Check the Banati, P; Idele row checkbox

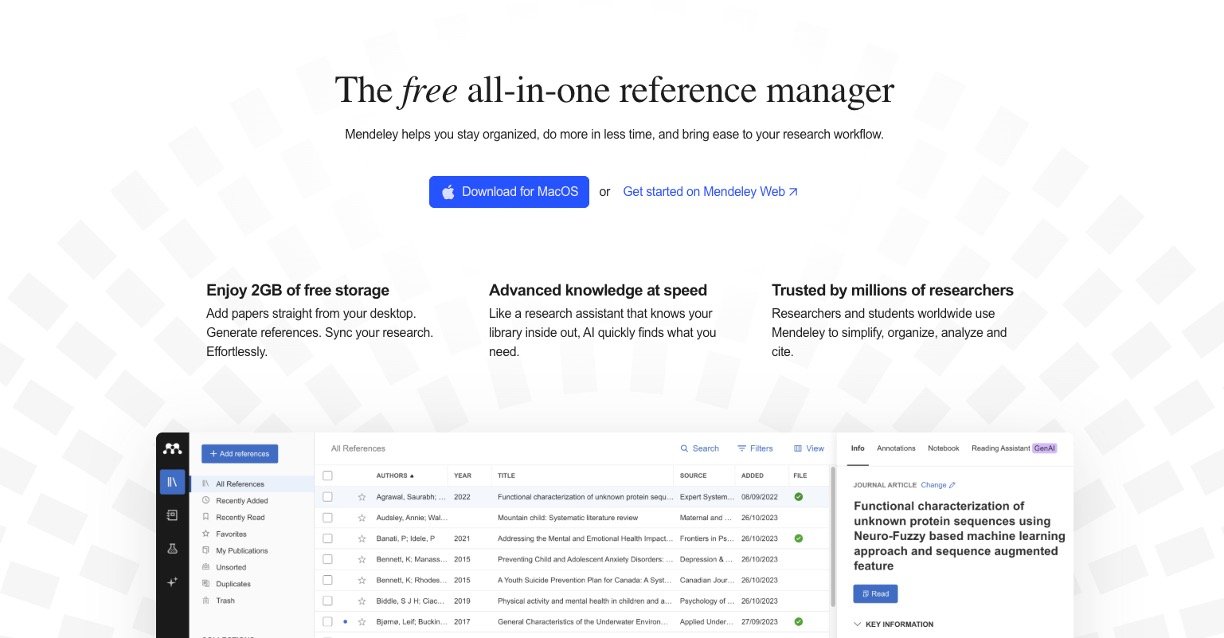tap(327, 538)
